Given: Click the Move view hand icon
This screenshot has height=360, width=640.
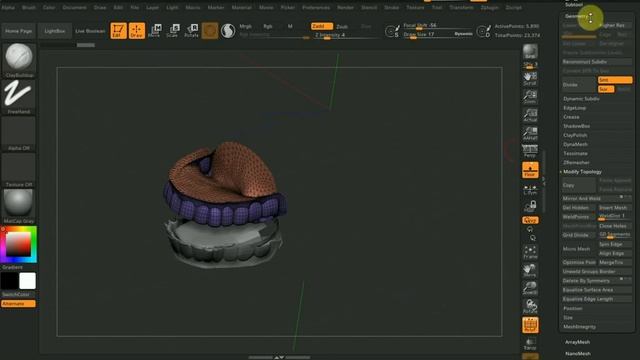Looking at the screenshot, I should click(x=530, y=270).
